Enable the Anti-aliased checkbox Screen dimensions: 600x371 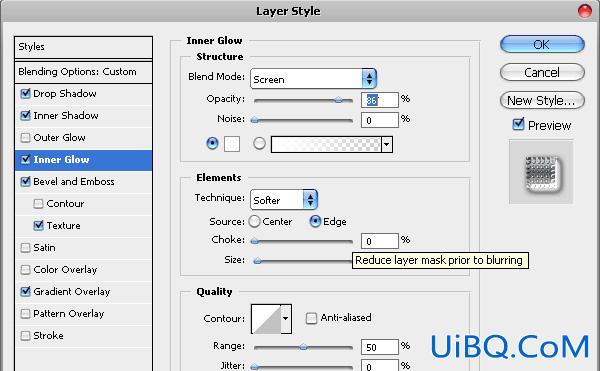(311, 318)
